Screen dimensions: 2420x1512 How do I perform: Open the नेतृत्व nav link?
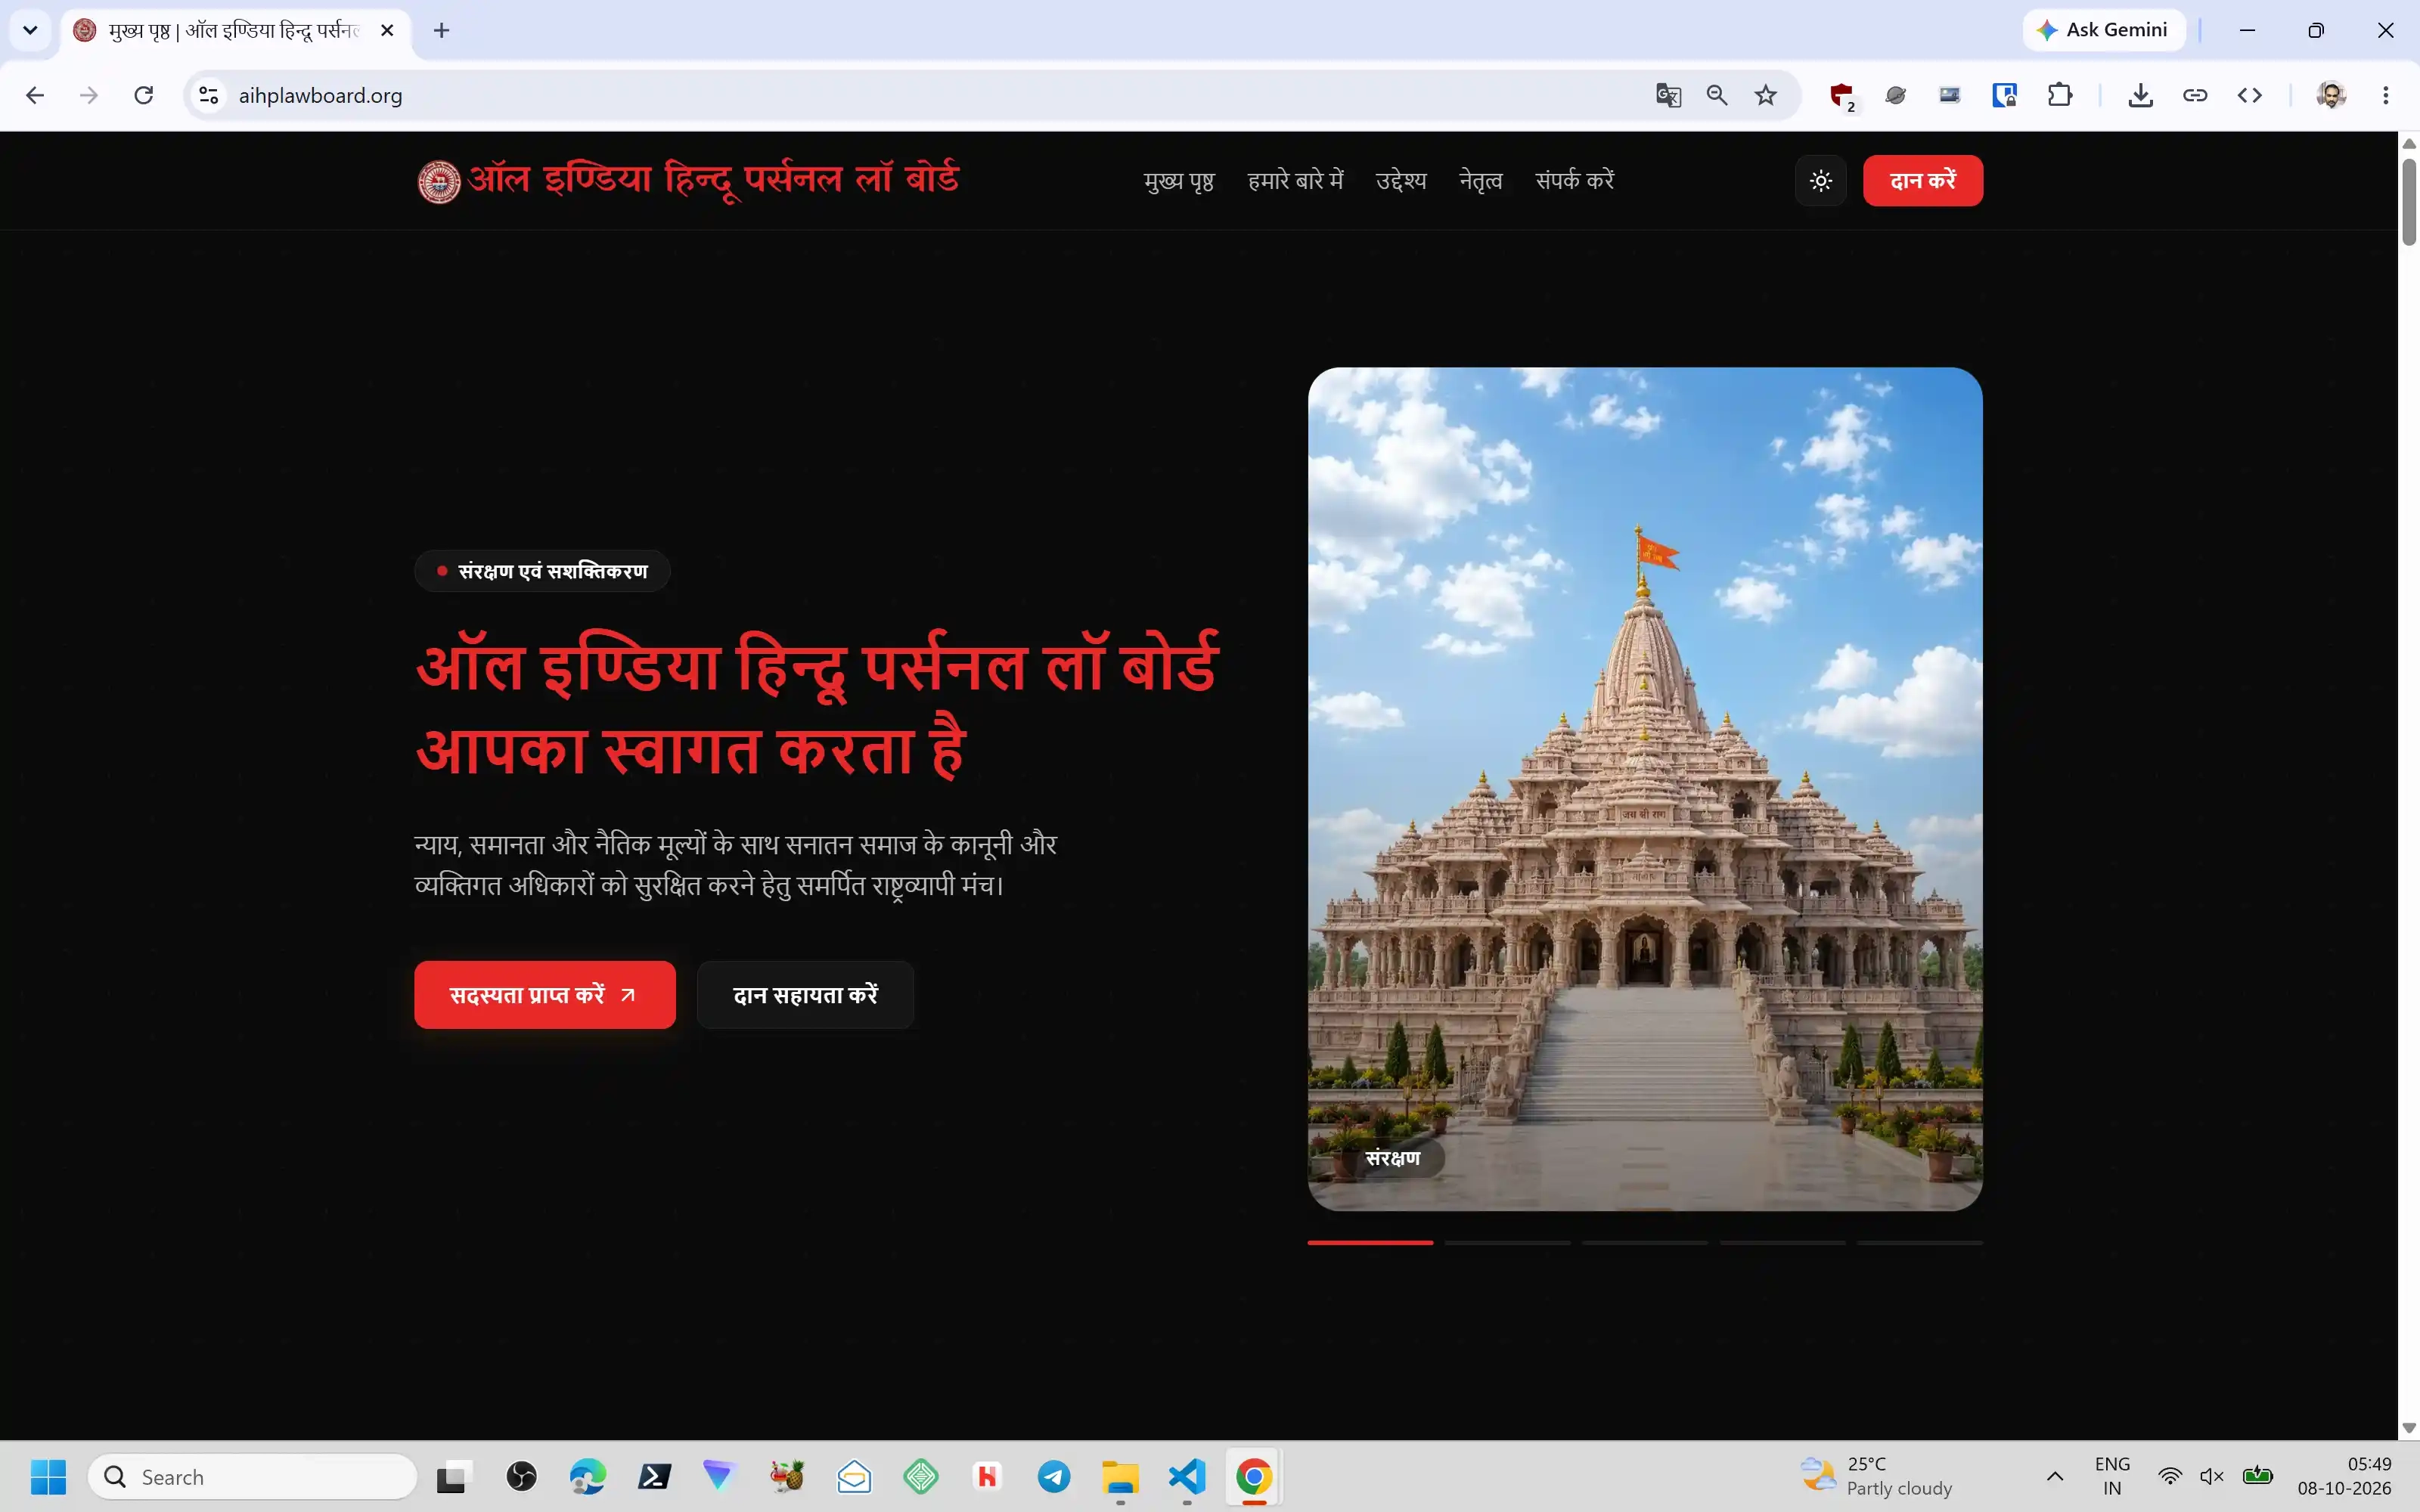(1480, 181)
